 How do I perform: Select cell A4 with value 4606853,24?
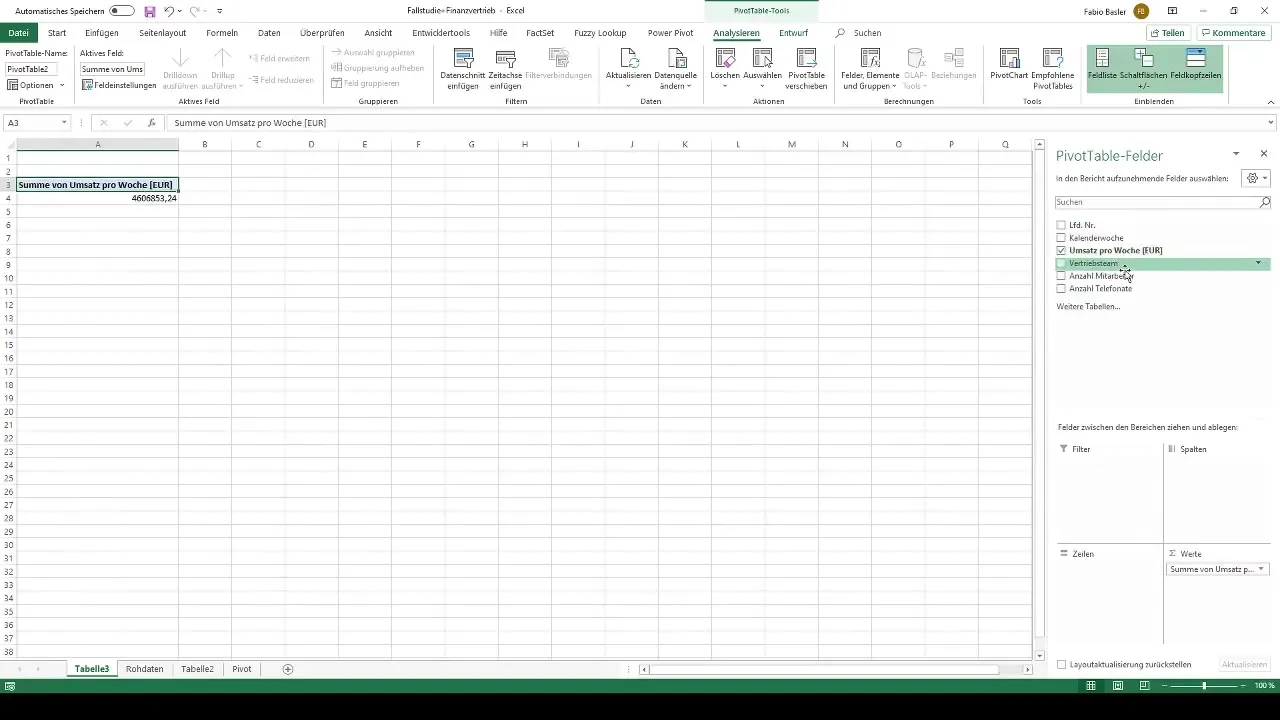click(x=97, y=198)
